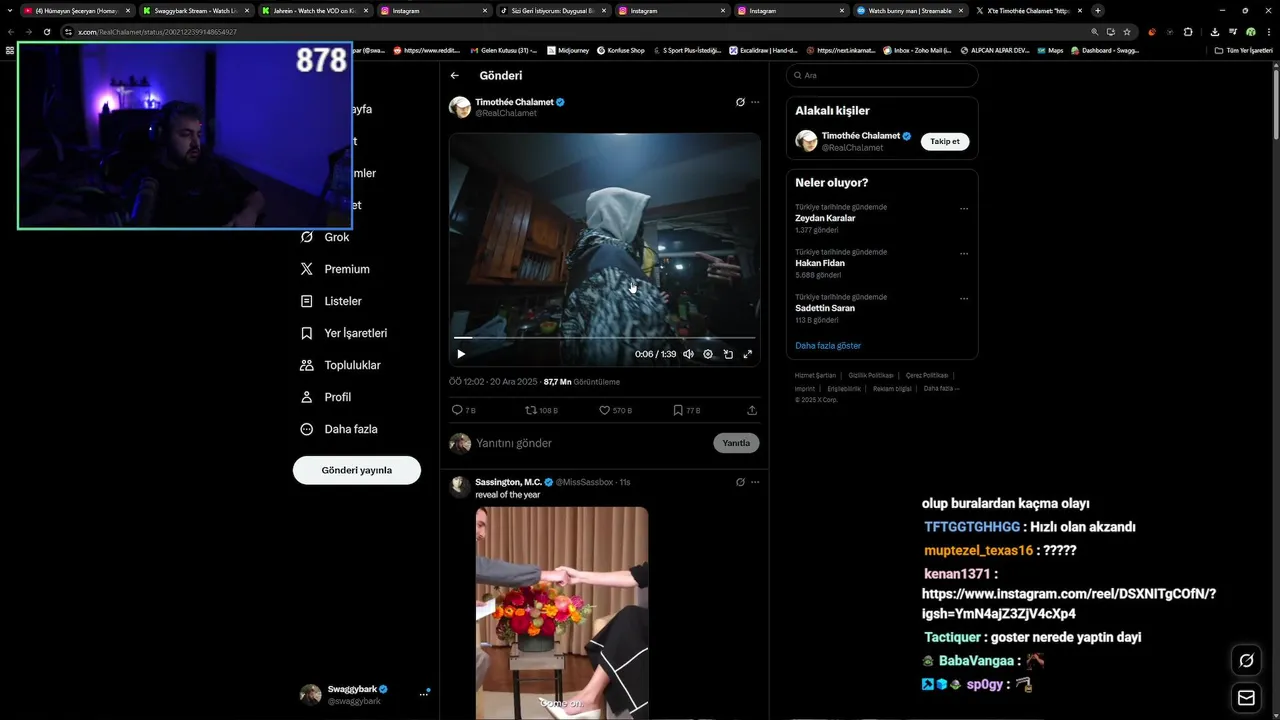Open Grok icon on Chalamet's post header
Screen dimensions: 1280x720
(740, 102)
